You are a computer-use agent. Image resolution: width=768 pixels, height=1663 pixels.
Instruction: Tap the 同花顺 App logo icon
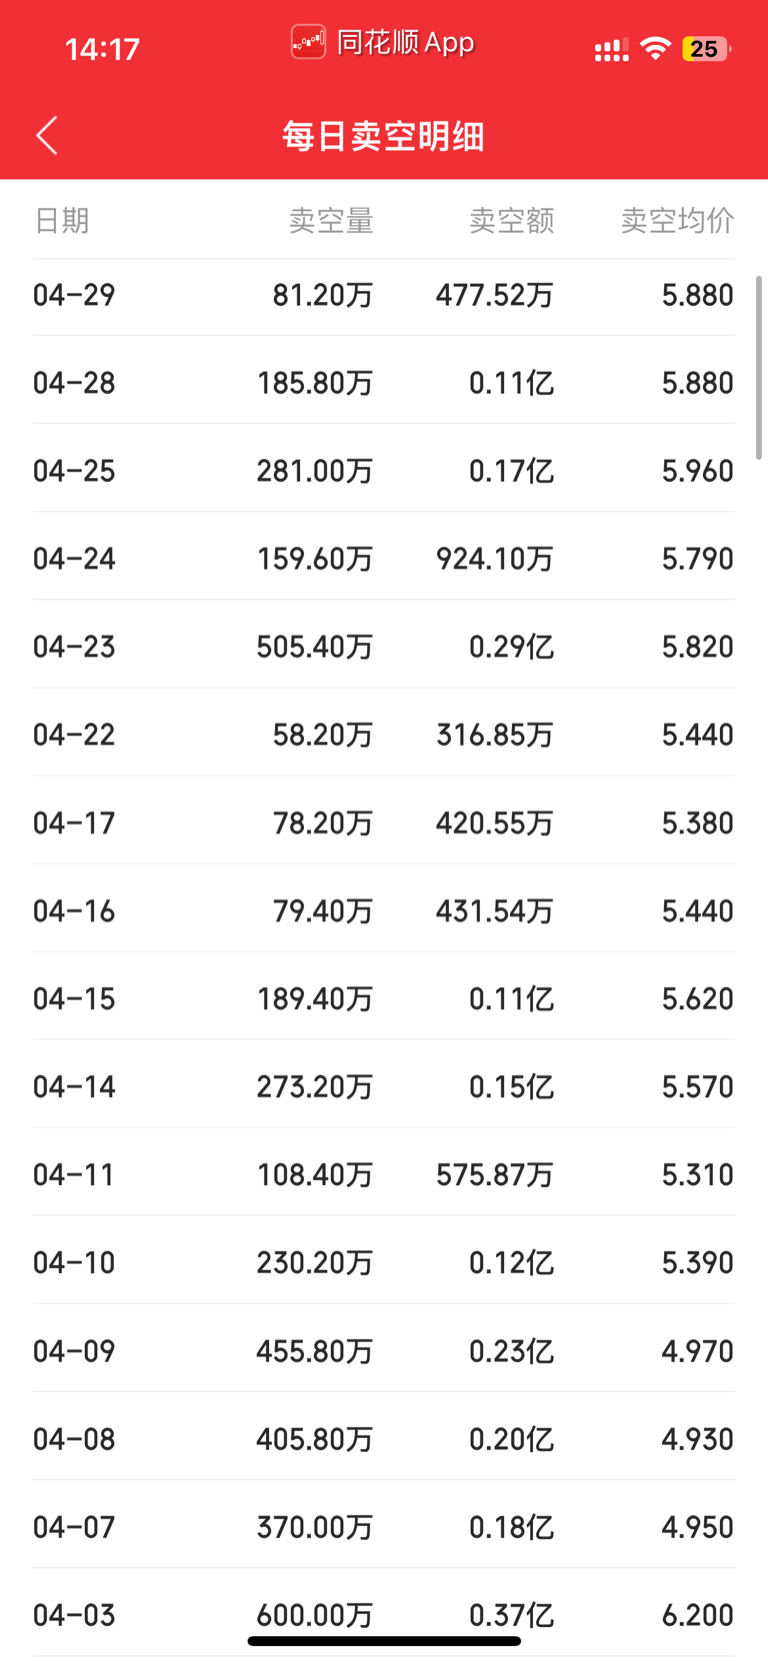[308, 42]
